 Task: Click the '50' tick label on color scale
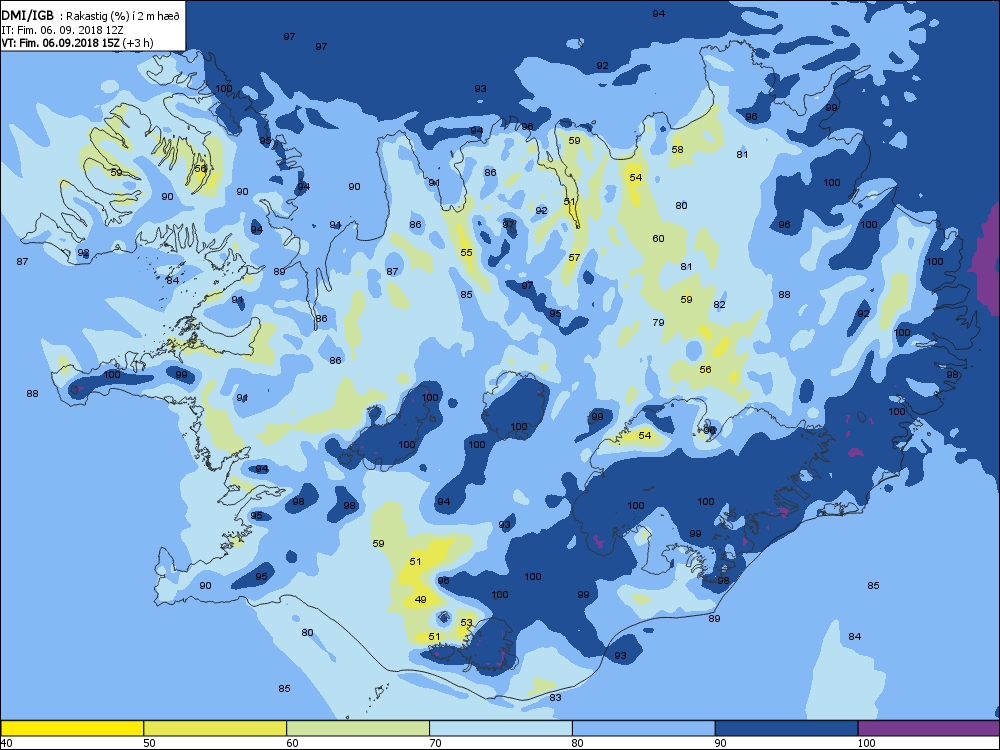coord(149,743)
